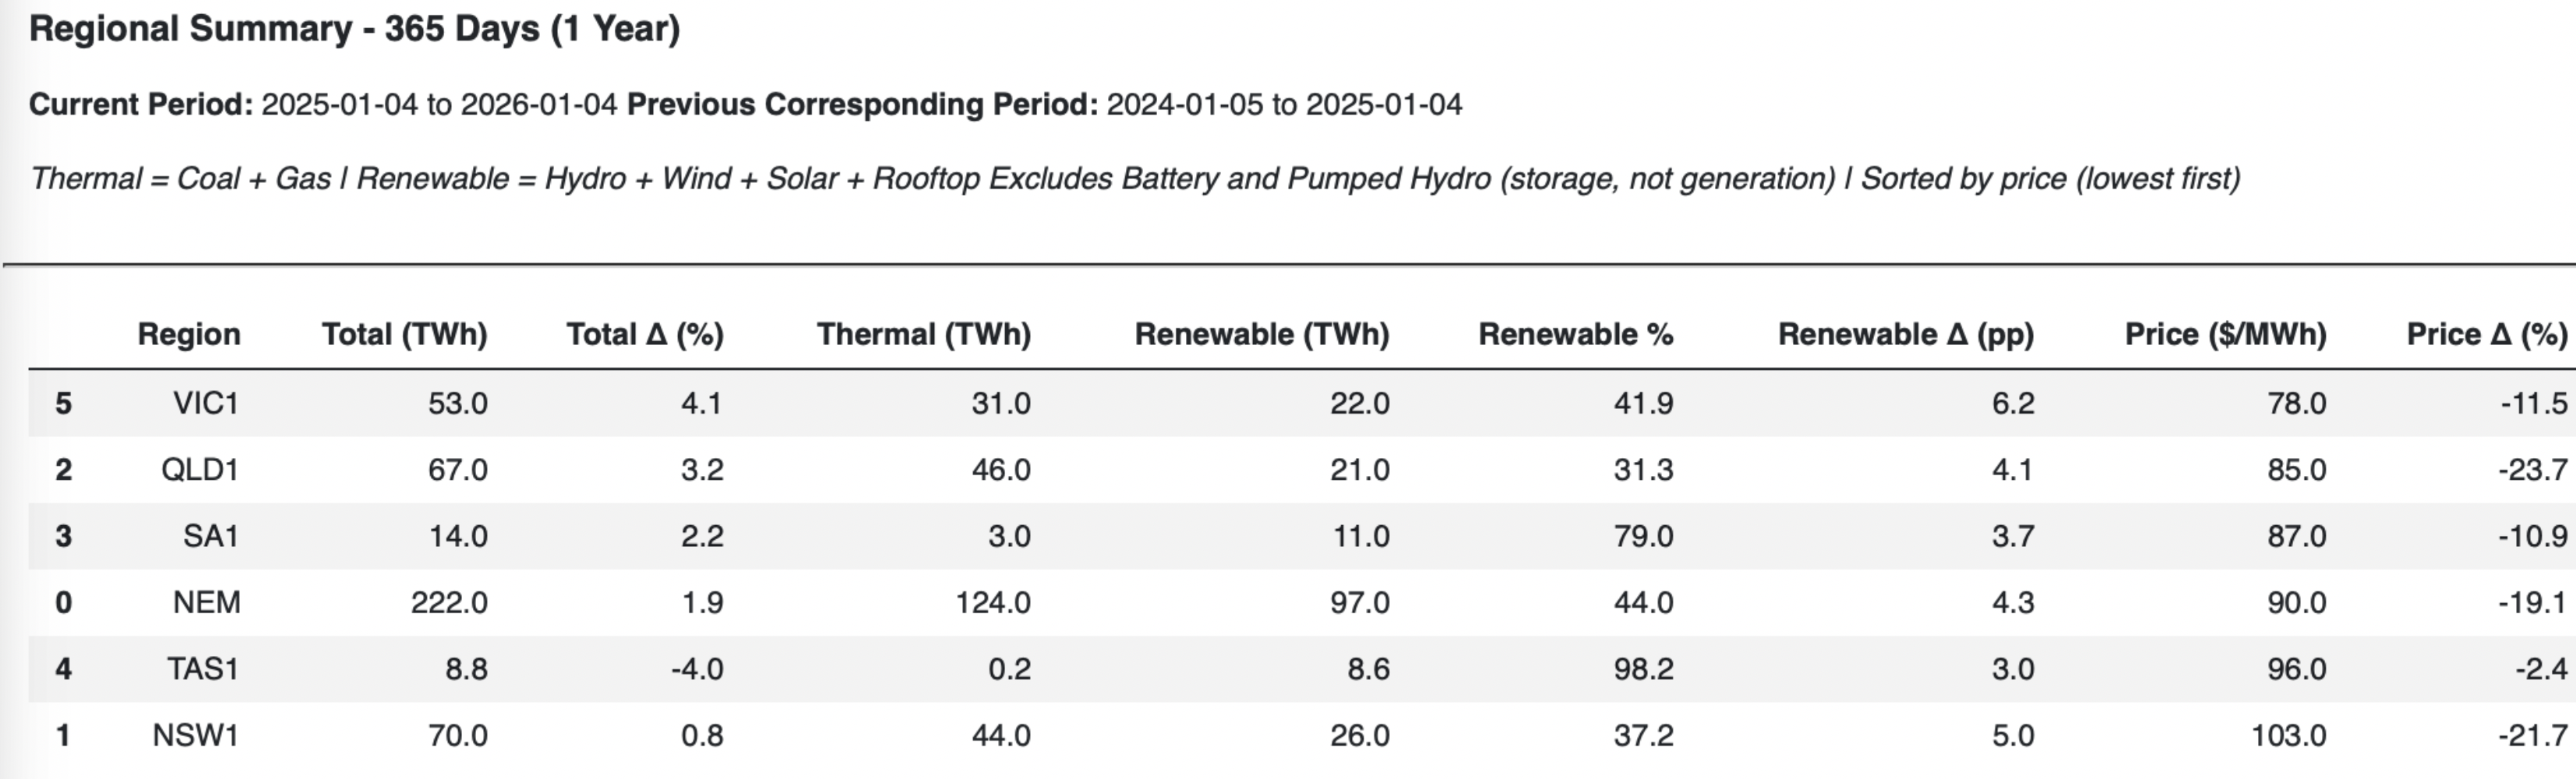Click the Price Δ (%) column header

tap(2486, 334)
